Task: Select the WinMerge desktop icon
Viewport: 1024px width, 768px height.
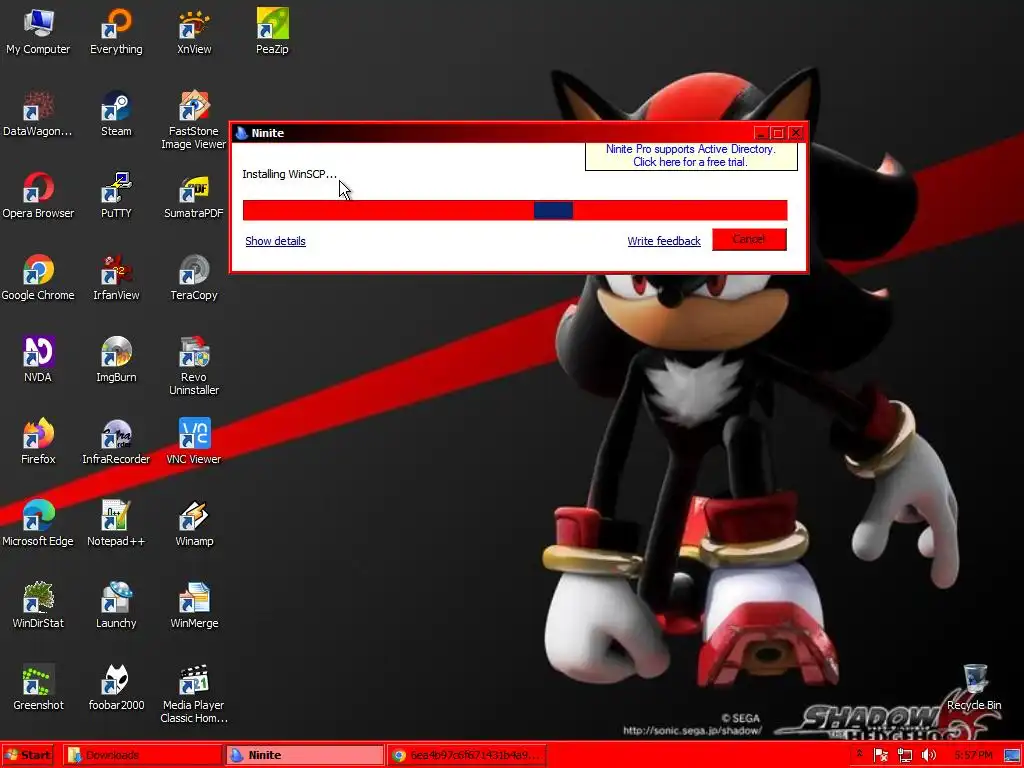Action: [x=194, y=605]
